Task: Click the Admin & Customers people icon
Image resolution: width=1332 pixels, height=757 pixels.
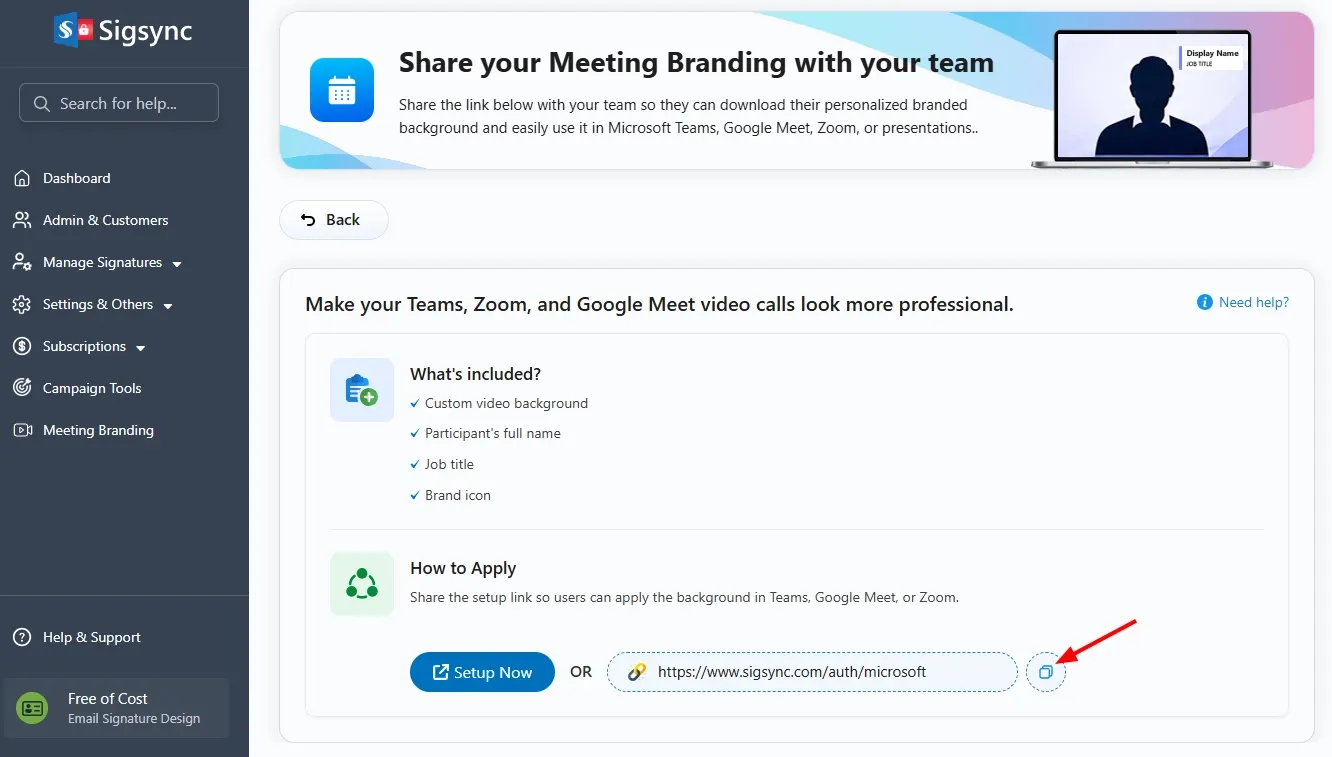Action: [22, 220]
